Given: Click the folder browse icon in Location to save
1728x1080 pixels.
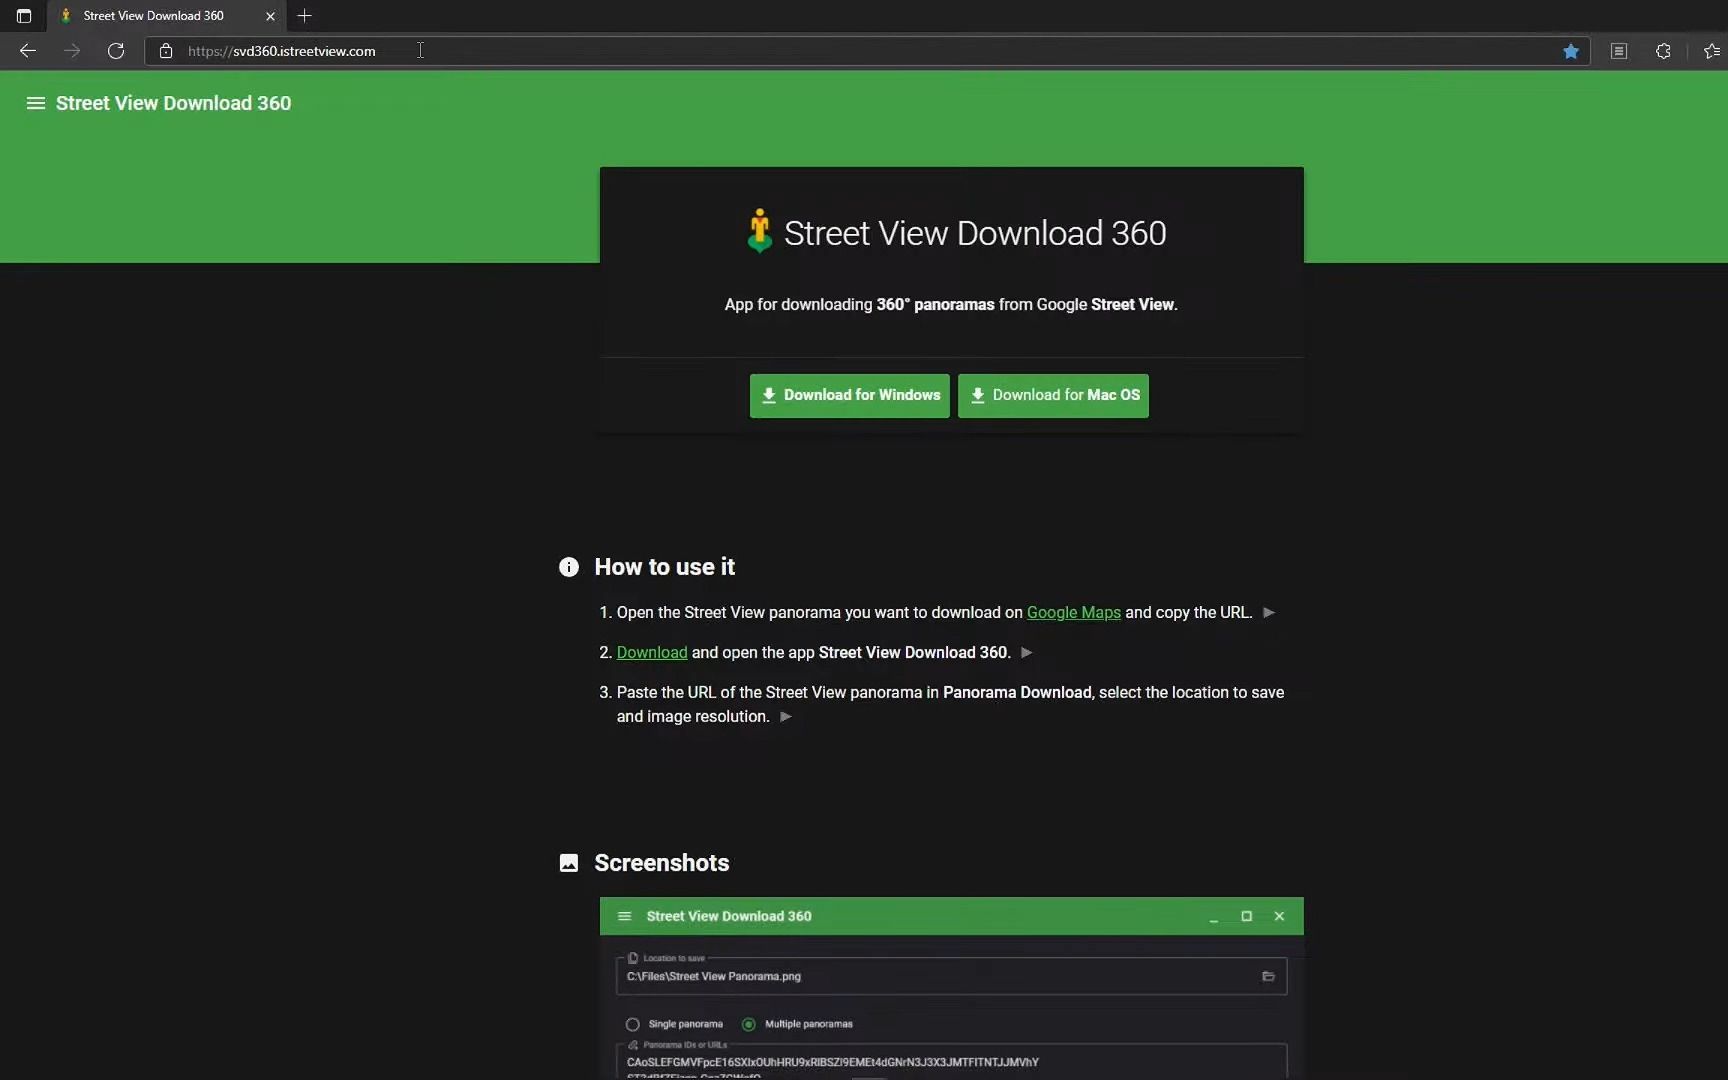Looking at the screenshot, I should pos(1268,977).
